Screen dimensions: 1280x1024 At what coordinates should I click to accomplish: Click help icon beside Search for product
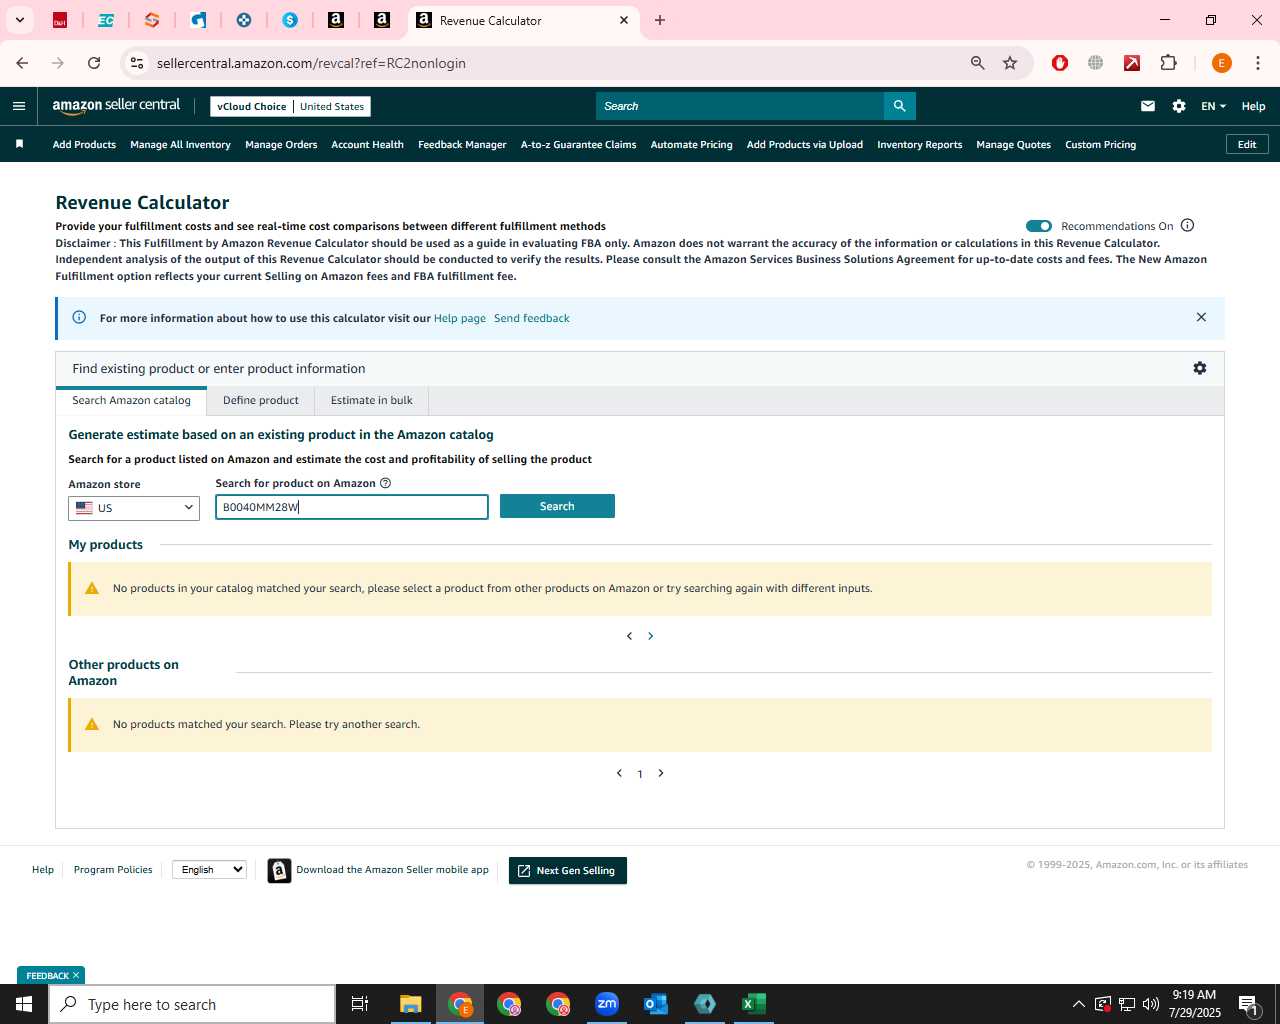coord(385,483)
